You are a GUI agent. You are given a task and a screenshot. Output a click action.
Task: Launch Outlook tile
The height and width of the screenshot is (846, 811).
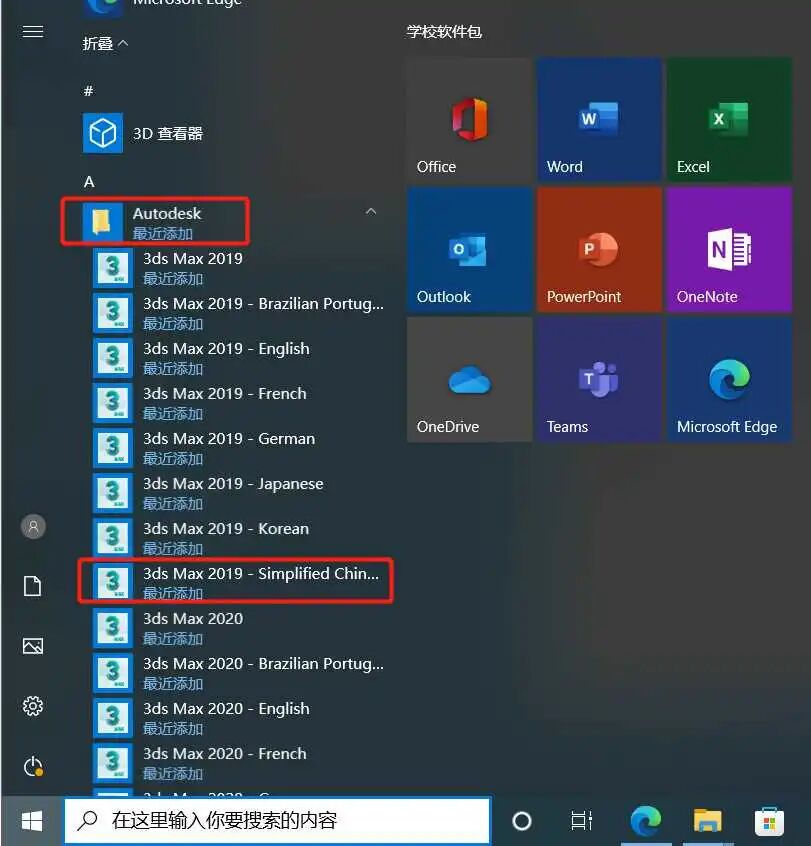pos(469,250)
